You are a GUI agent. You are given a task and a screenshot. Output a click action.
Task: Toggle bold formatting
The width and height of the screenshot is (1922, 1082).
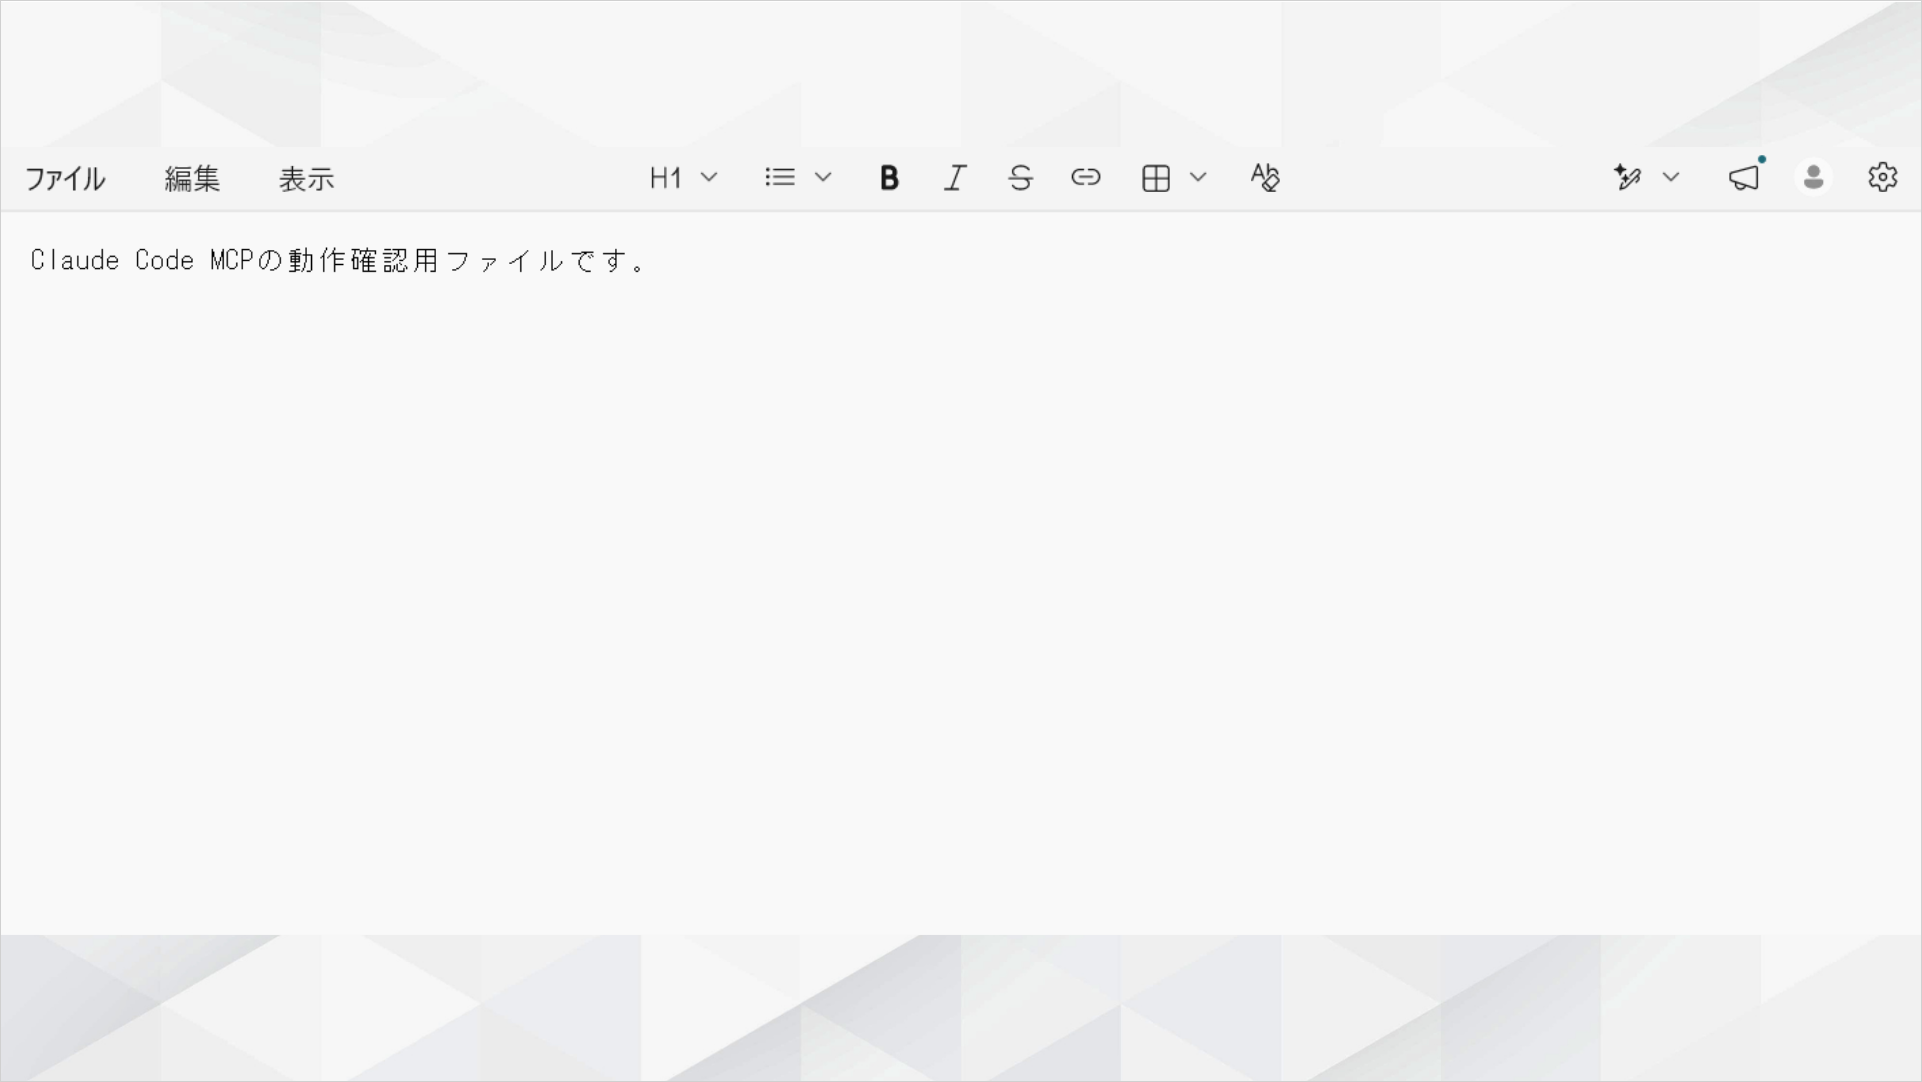889,178
